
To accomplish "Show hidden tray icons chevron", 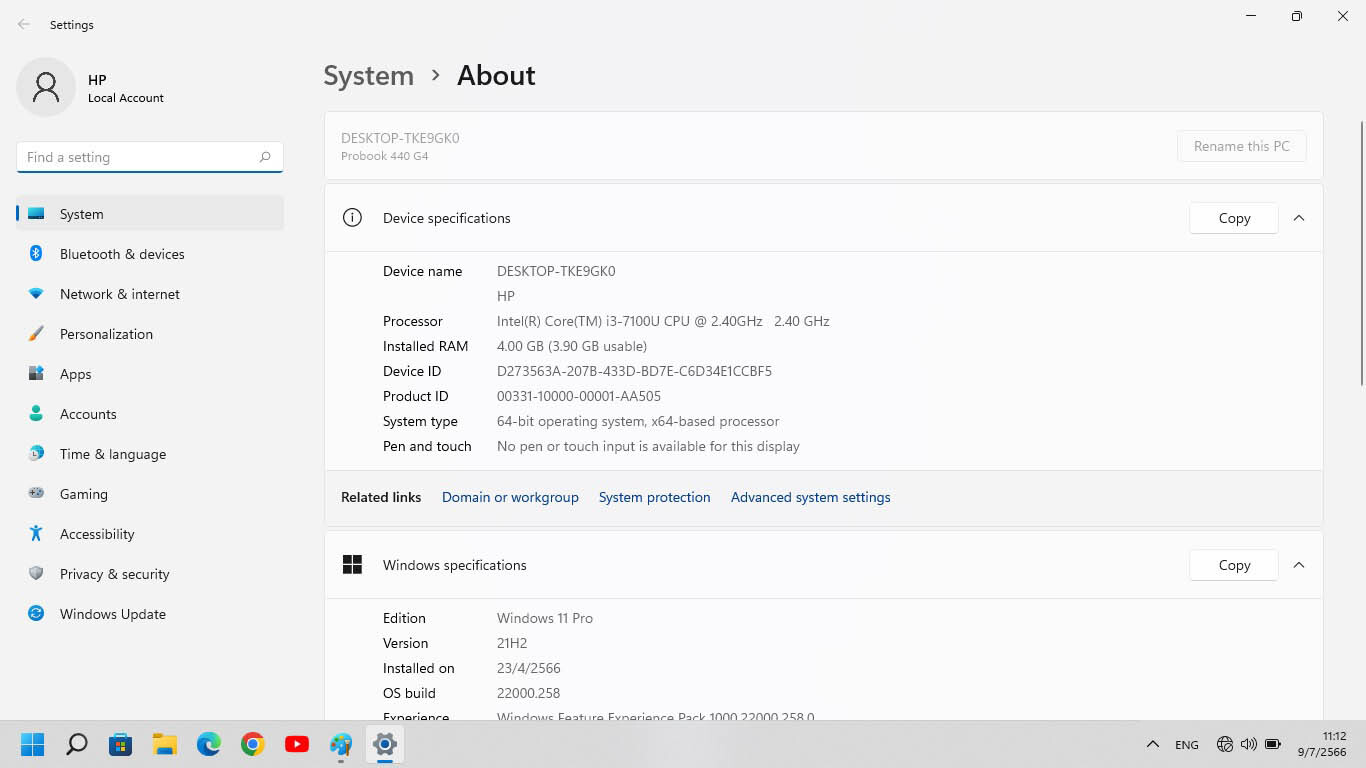I will tap(1153, 744).
